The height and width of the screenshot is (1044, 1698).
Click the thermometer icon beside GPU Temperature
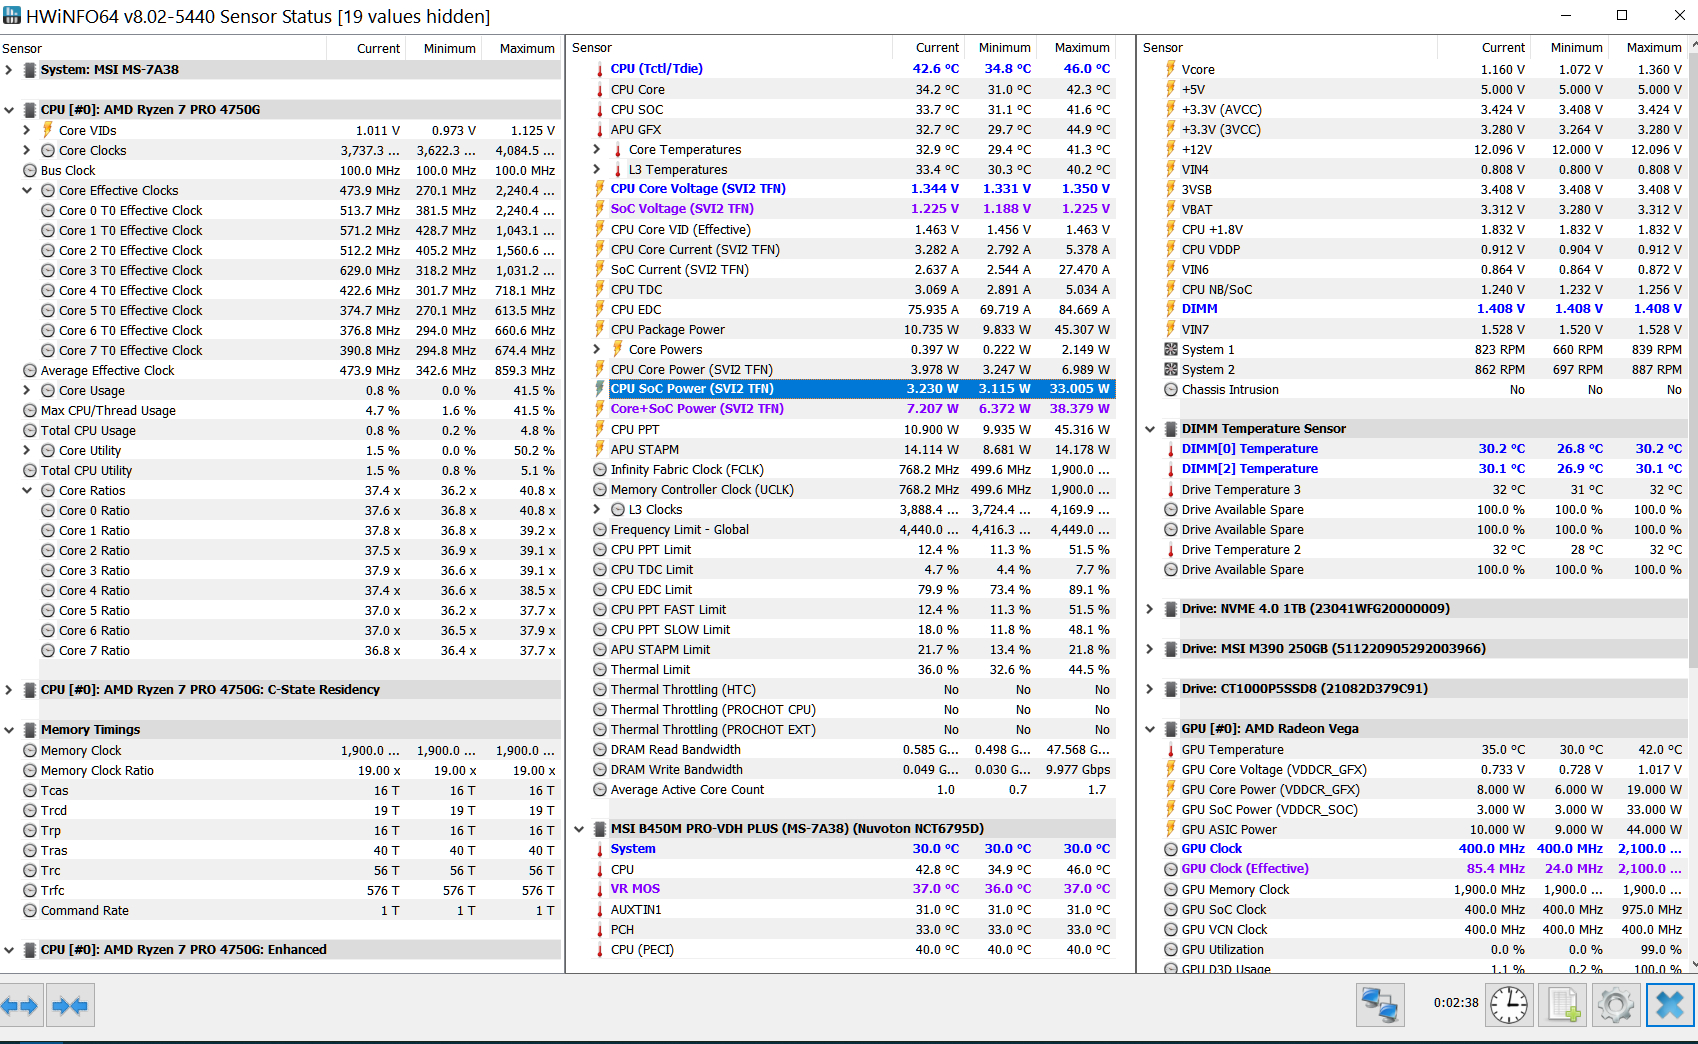tap(1170, 750)
